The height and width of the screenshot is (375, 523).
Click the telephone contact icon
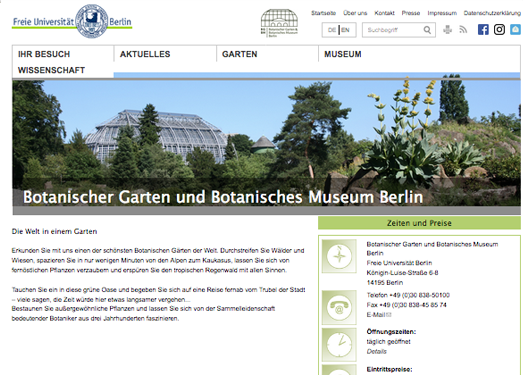click(339, 307)
